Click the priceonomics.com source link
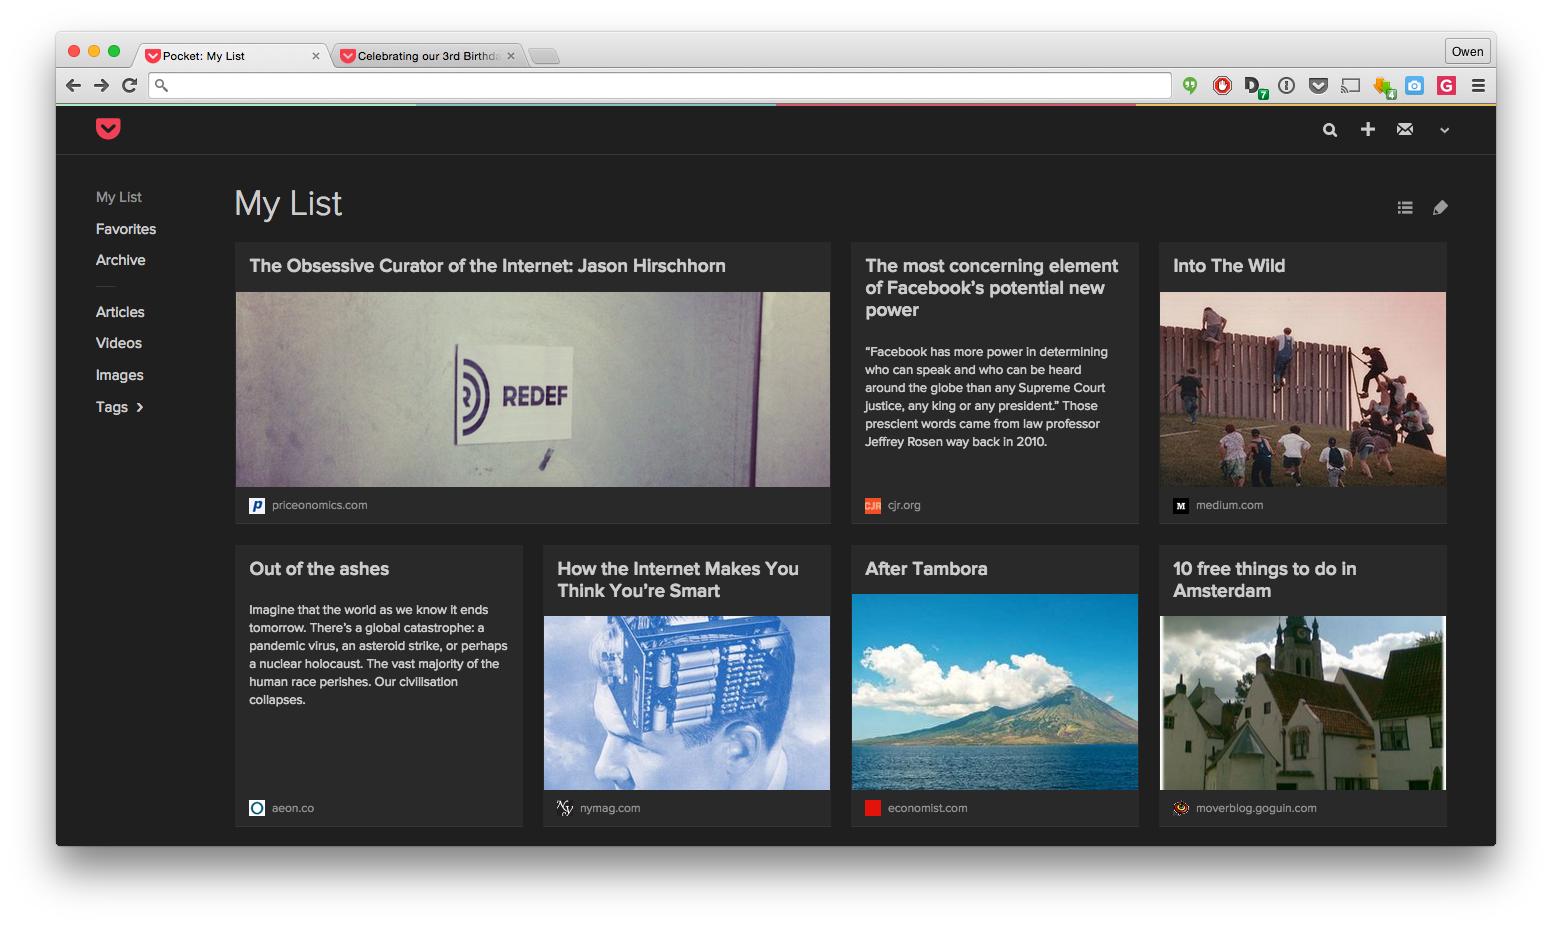1552x926 pixels. tap(320, 506)
